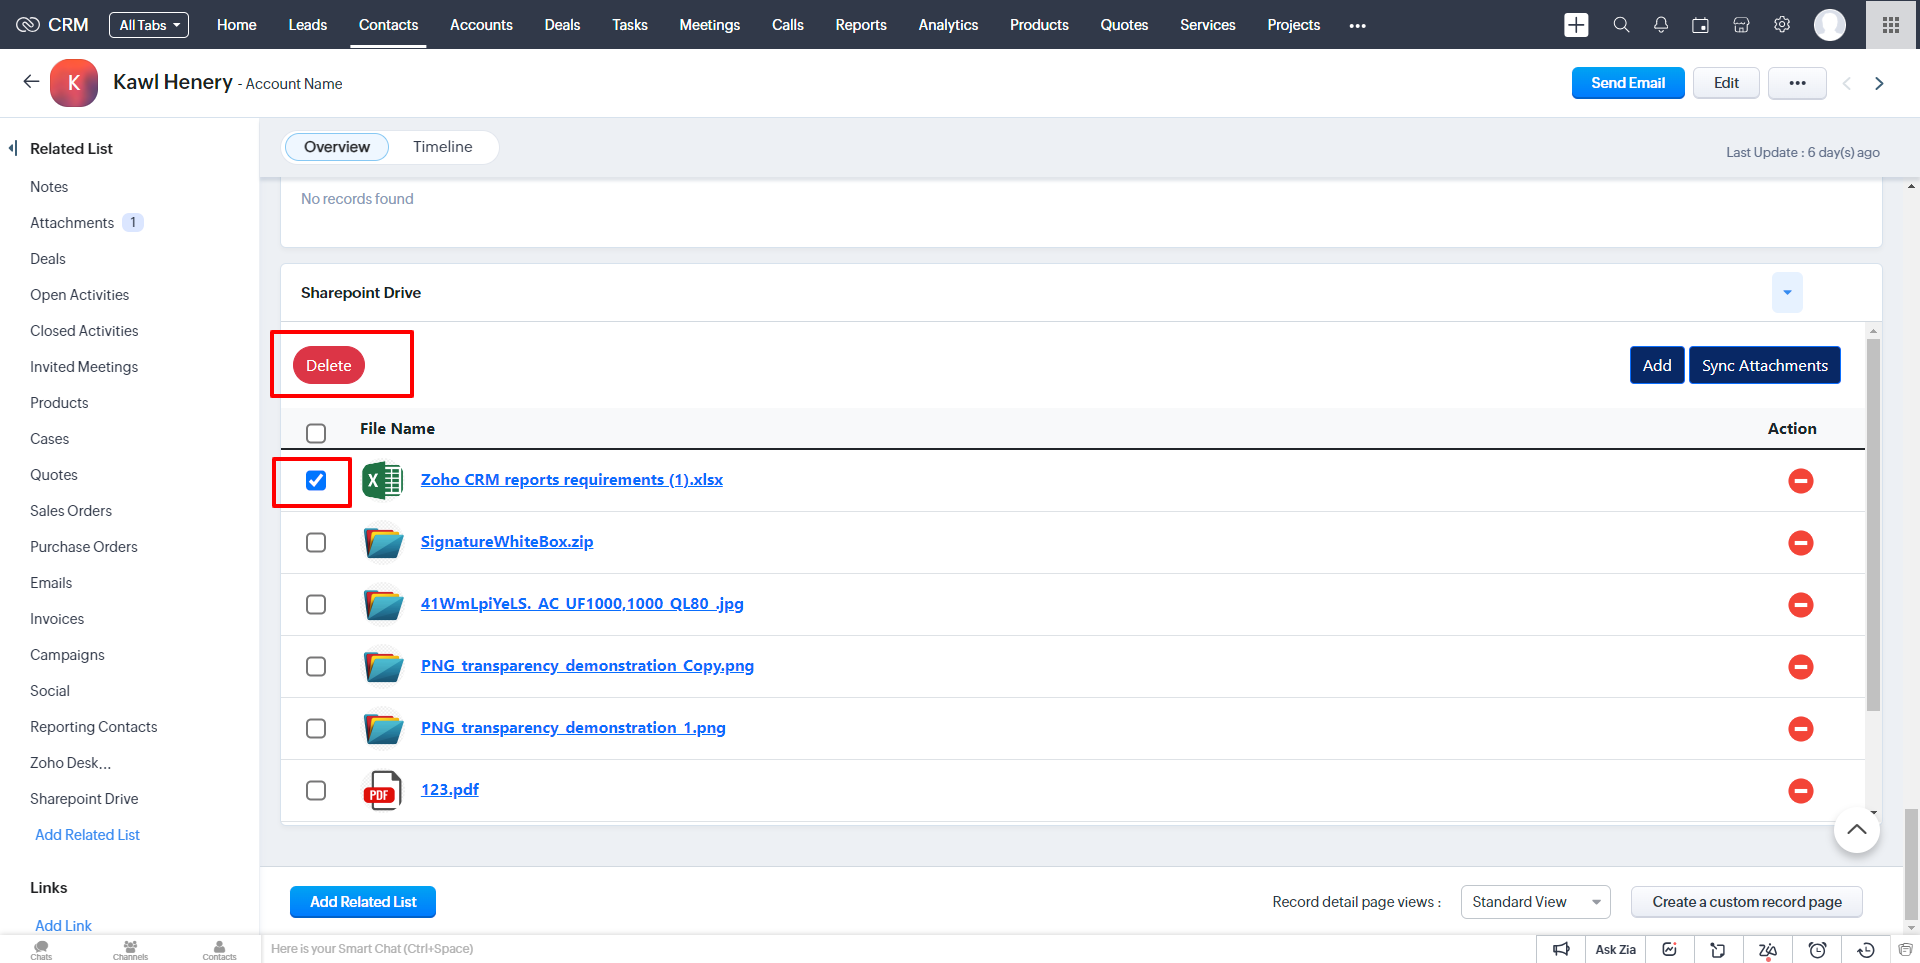Go back using the left arrow icon

click(31, 82)
